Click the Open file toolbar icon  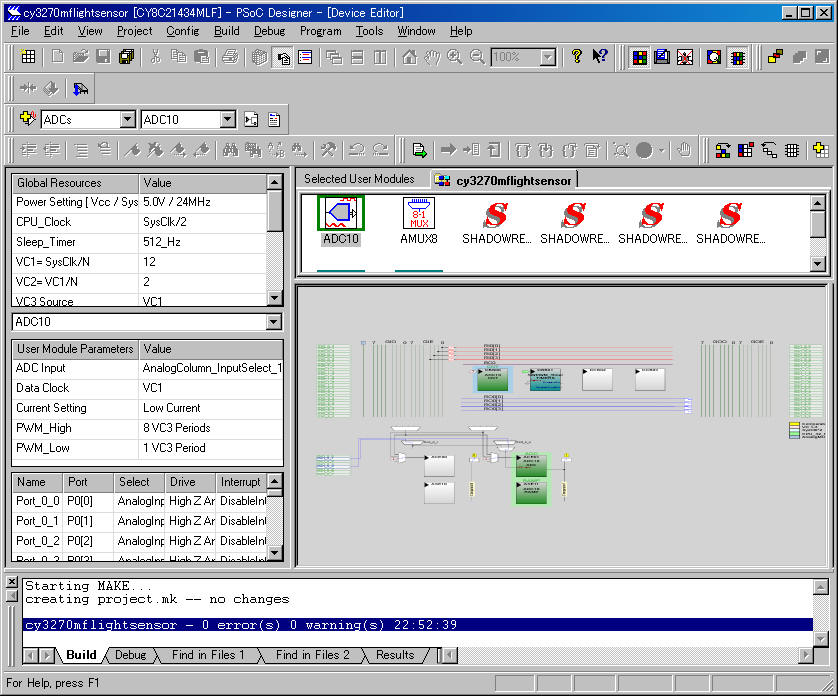click(x=80, y=57)
